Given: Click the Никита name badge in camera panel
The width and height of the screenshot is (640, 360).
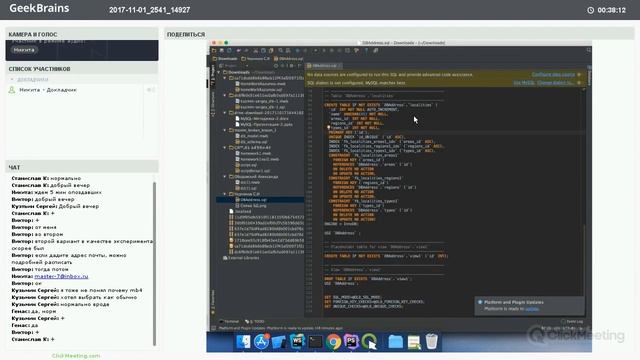Looking at the screenshot, I should click(24, 50).
